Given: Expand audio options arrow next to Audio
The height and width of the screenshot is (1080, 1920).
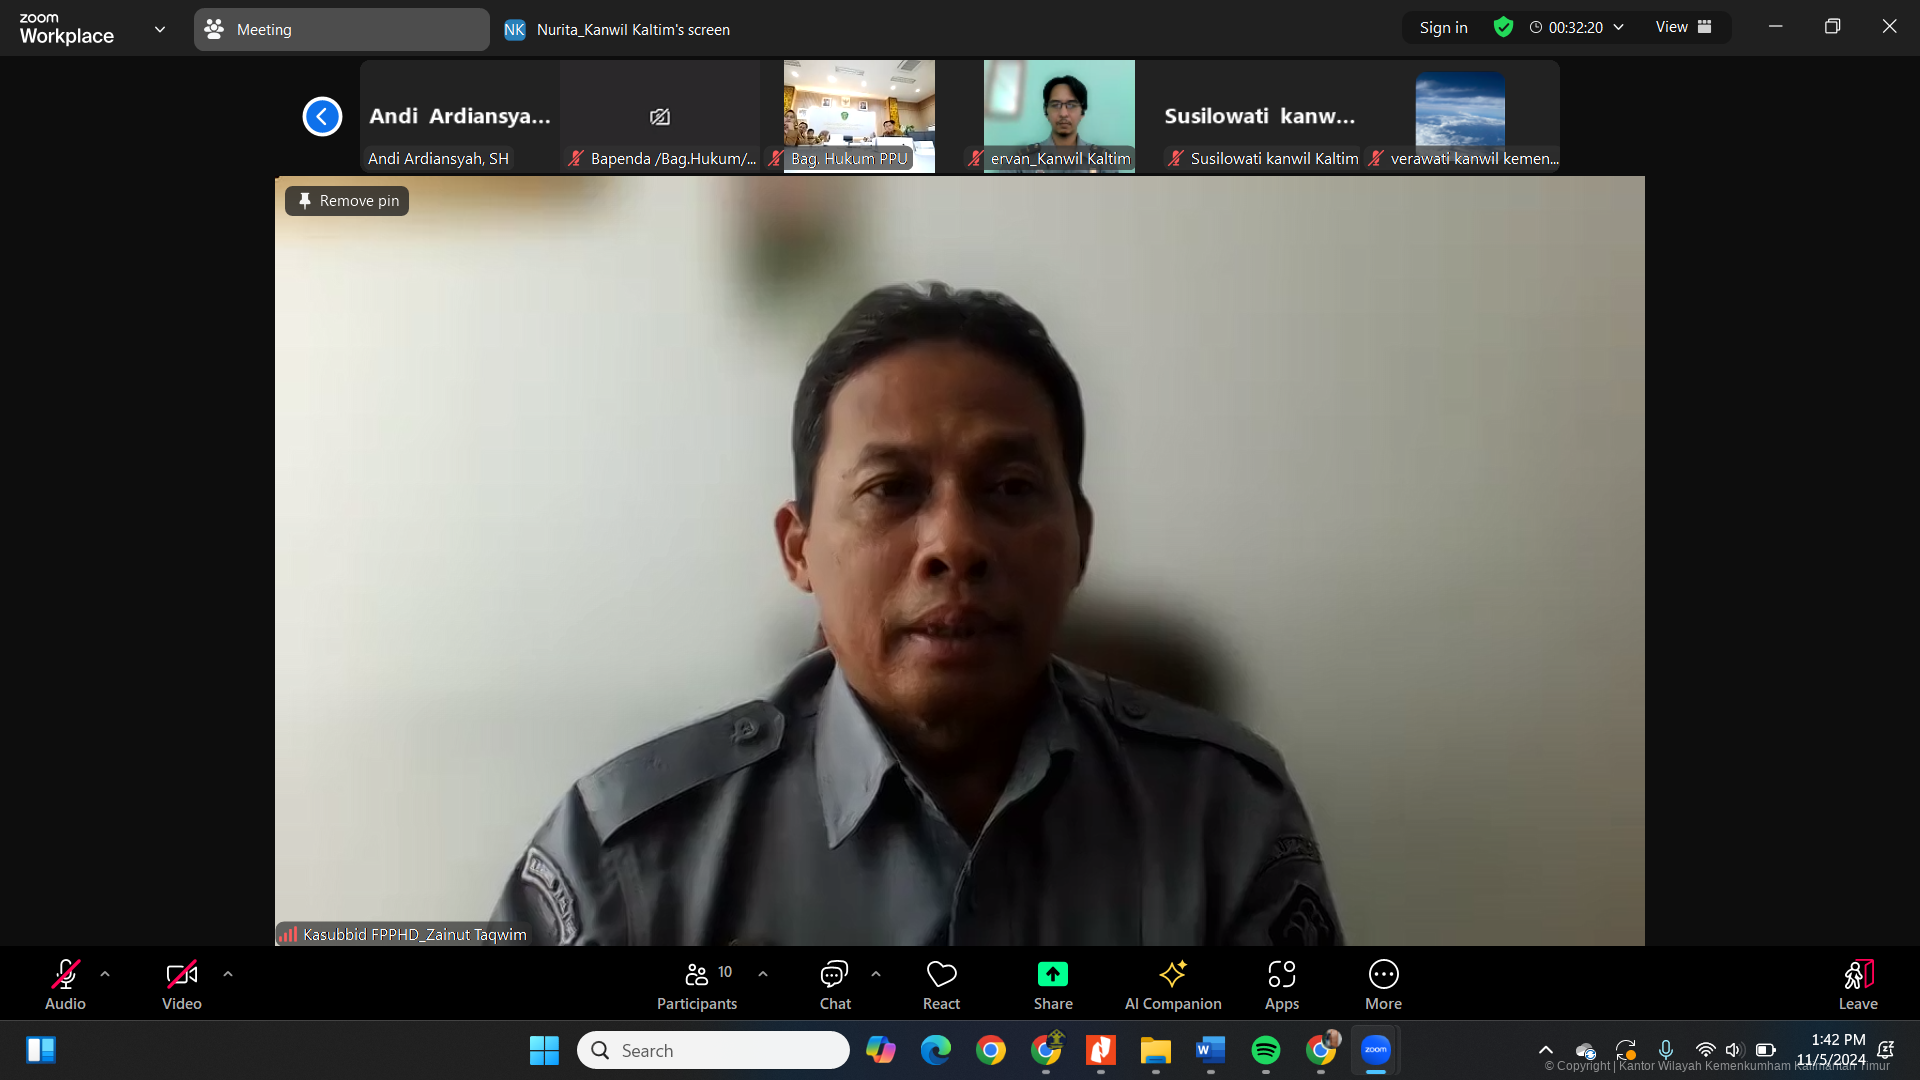Looking at the screenshot, I should point(105,974).
